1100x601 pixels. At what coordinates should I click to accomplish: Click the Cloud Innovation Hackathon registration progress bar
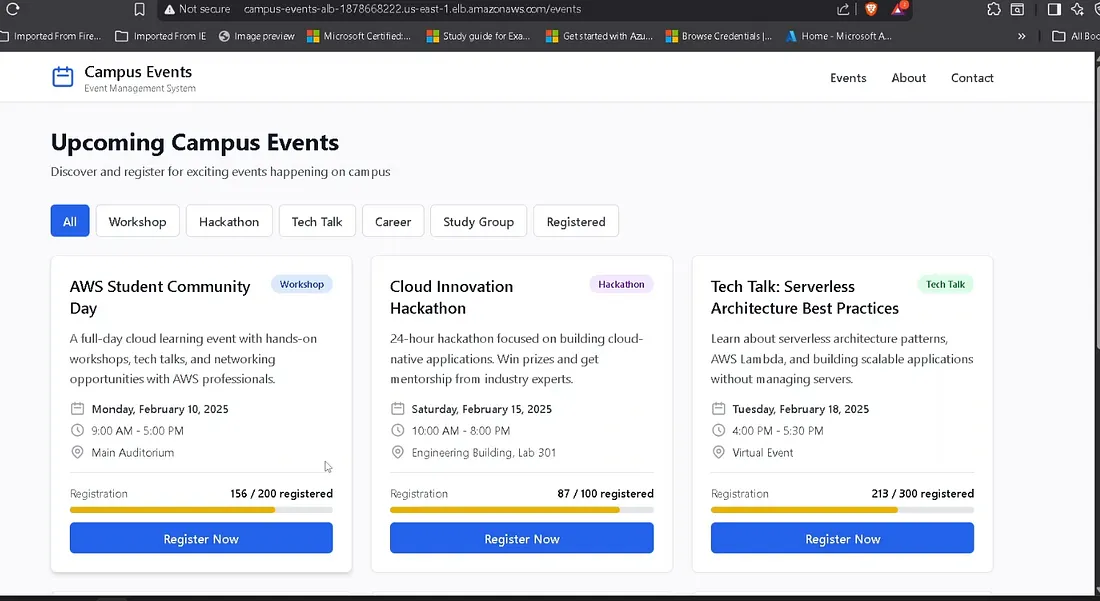[x=522, y=510]
